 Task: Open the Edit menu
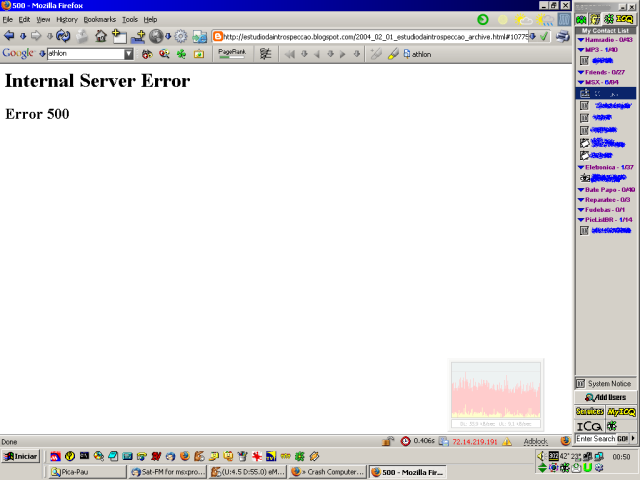[x=24, y=19]
